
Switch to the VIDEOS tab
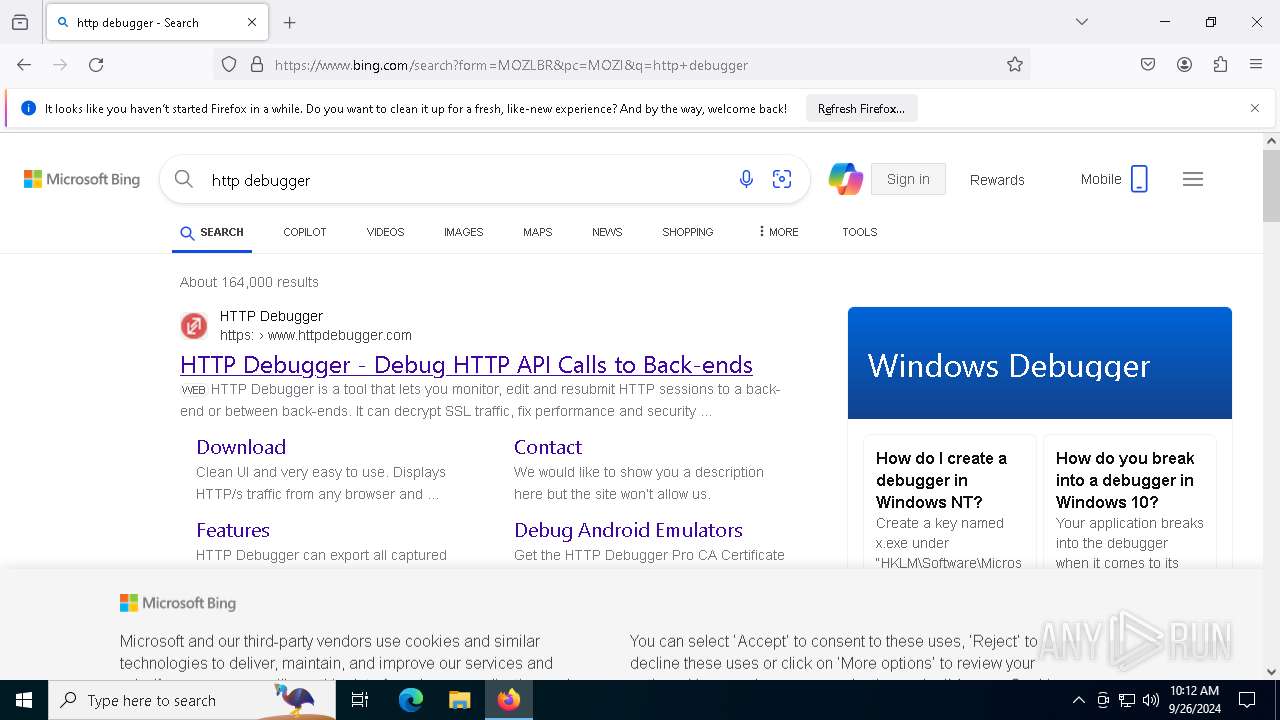tap(385, 232)
